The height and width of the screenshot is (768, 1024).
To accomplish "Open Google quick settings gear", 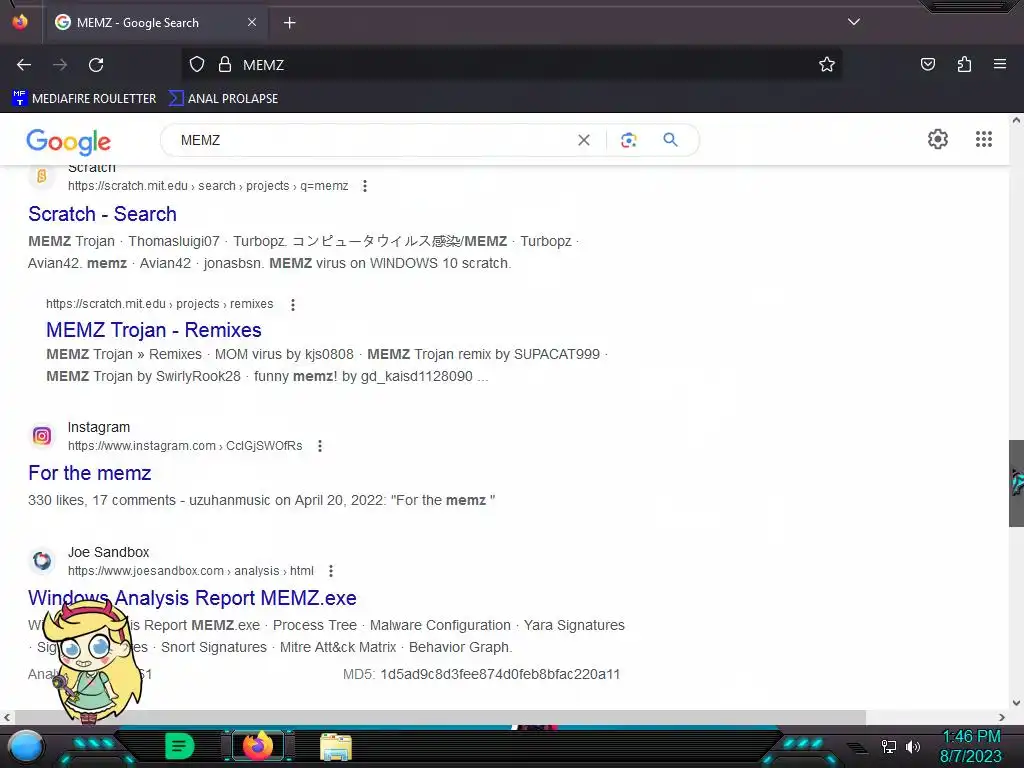I will 938,139.
